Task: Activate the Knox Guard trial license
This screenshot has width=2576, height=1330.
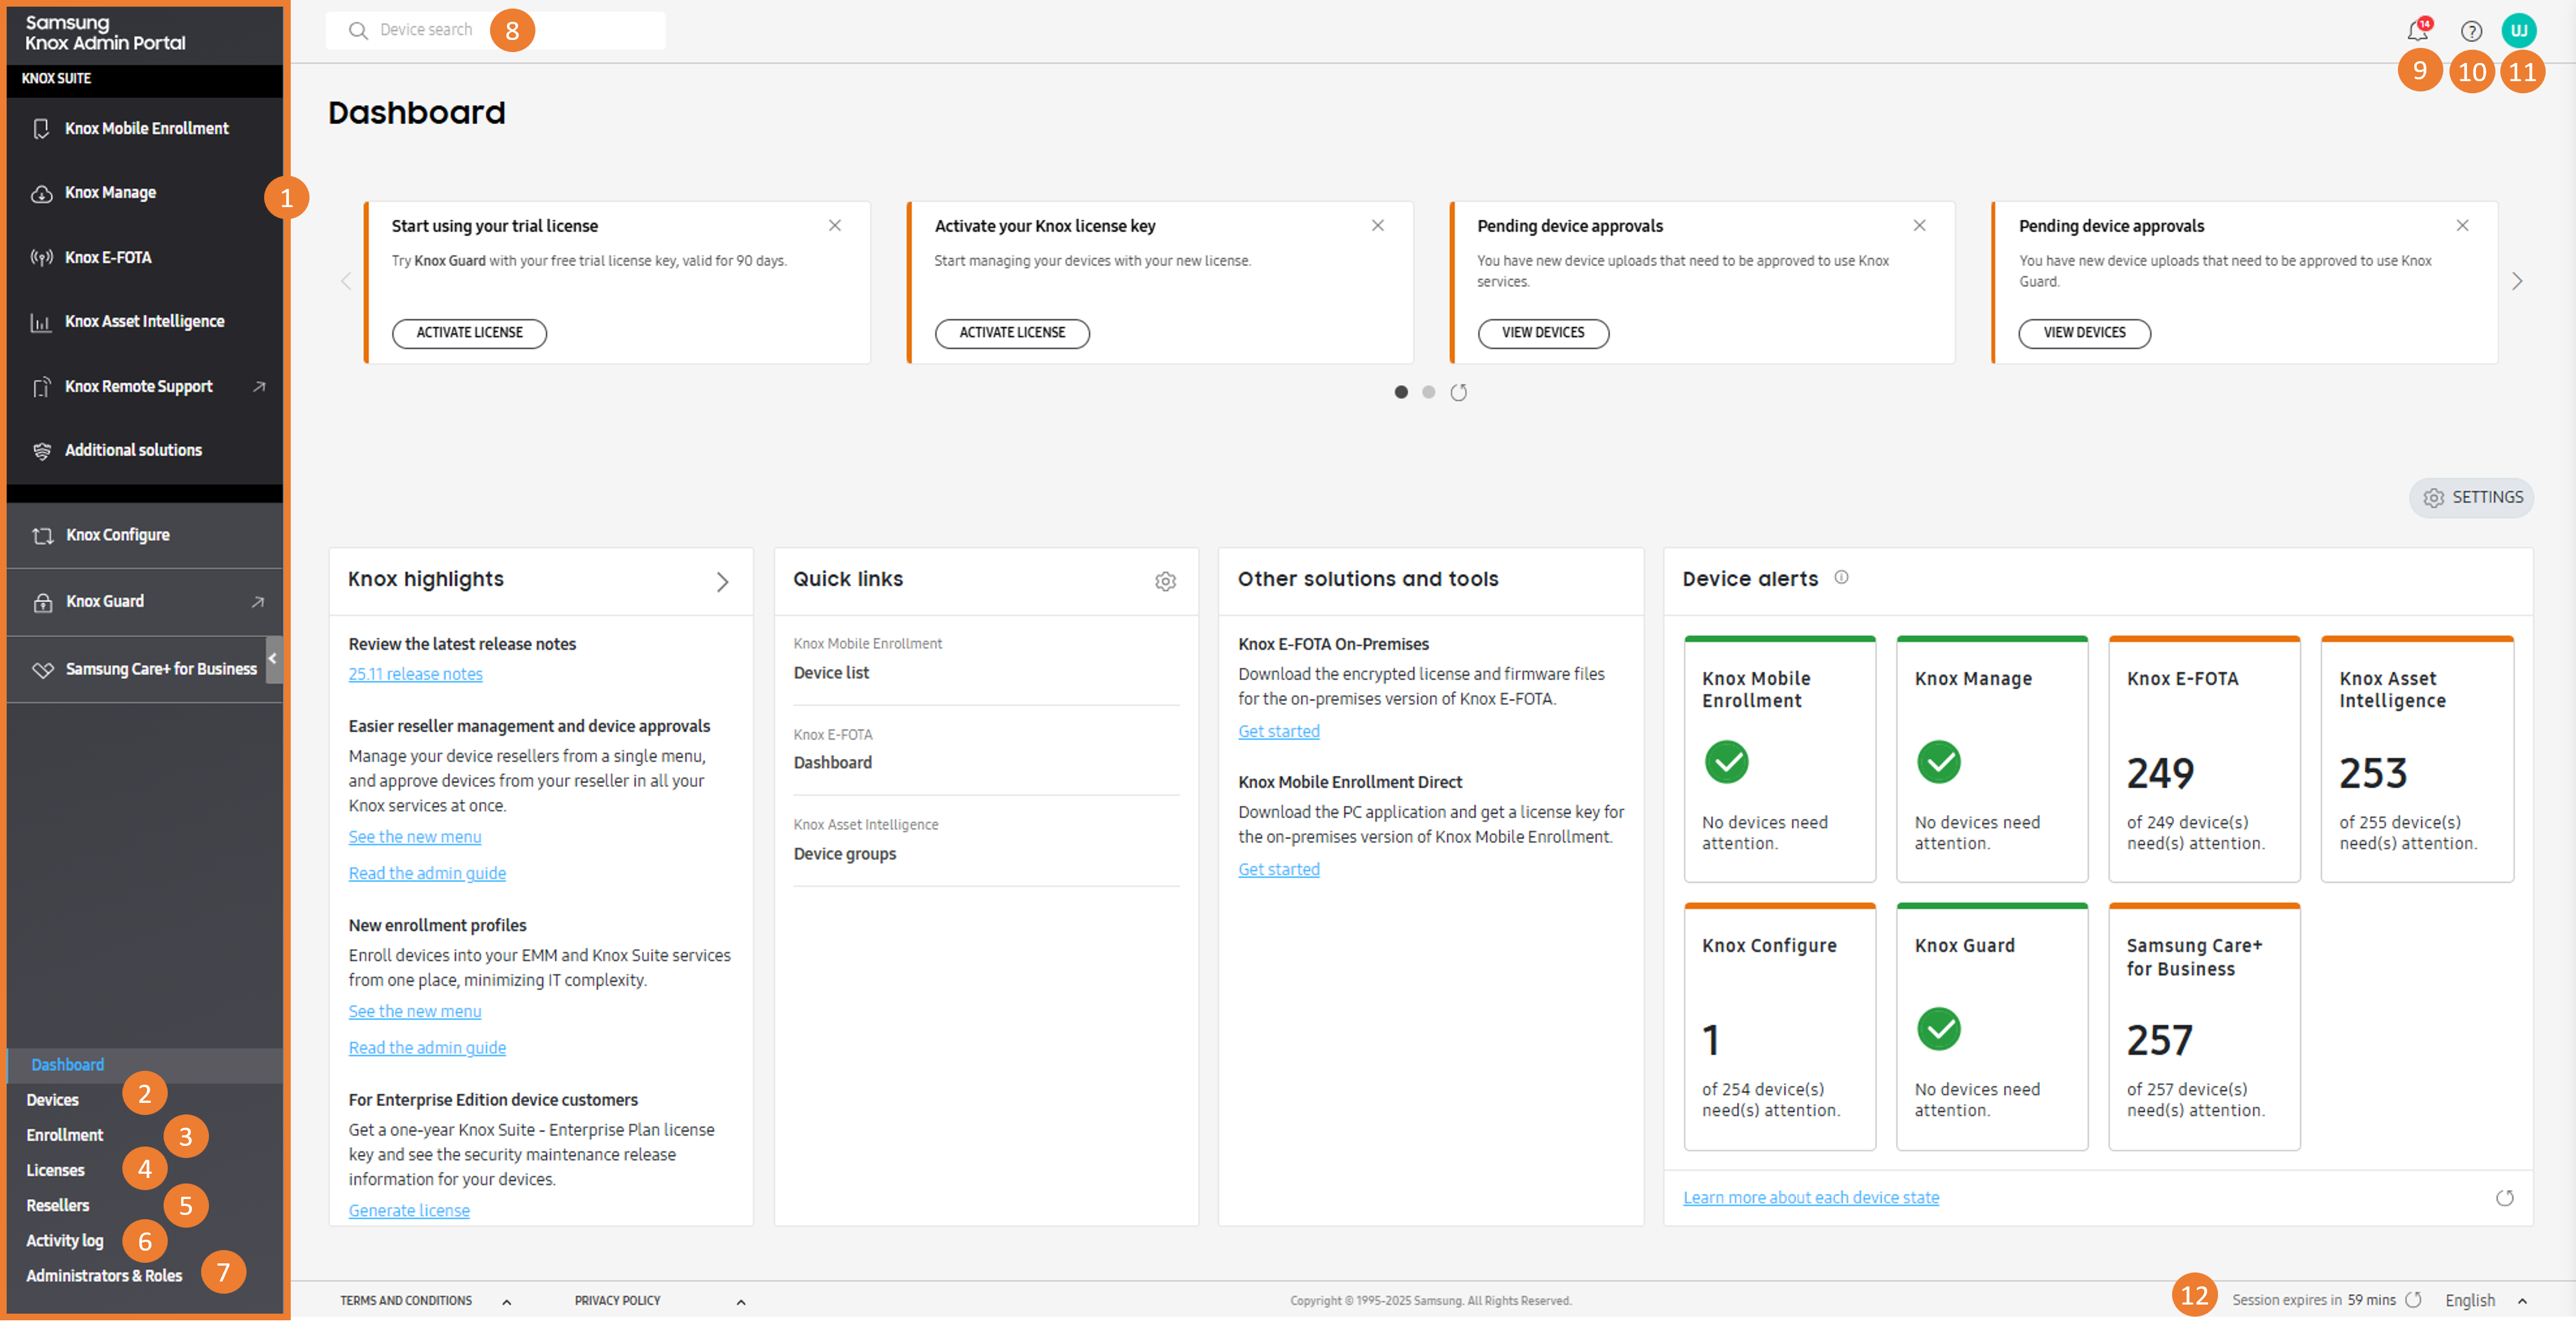Action: point(469,333)
